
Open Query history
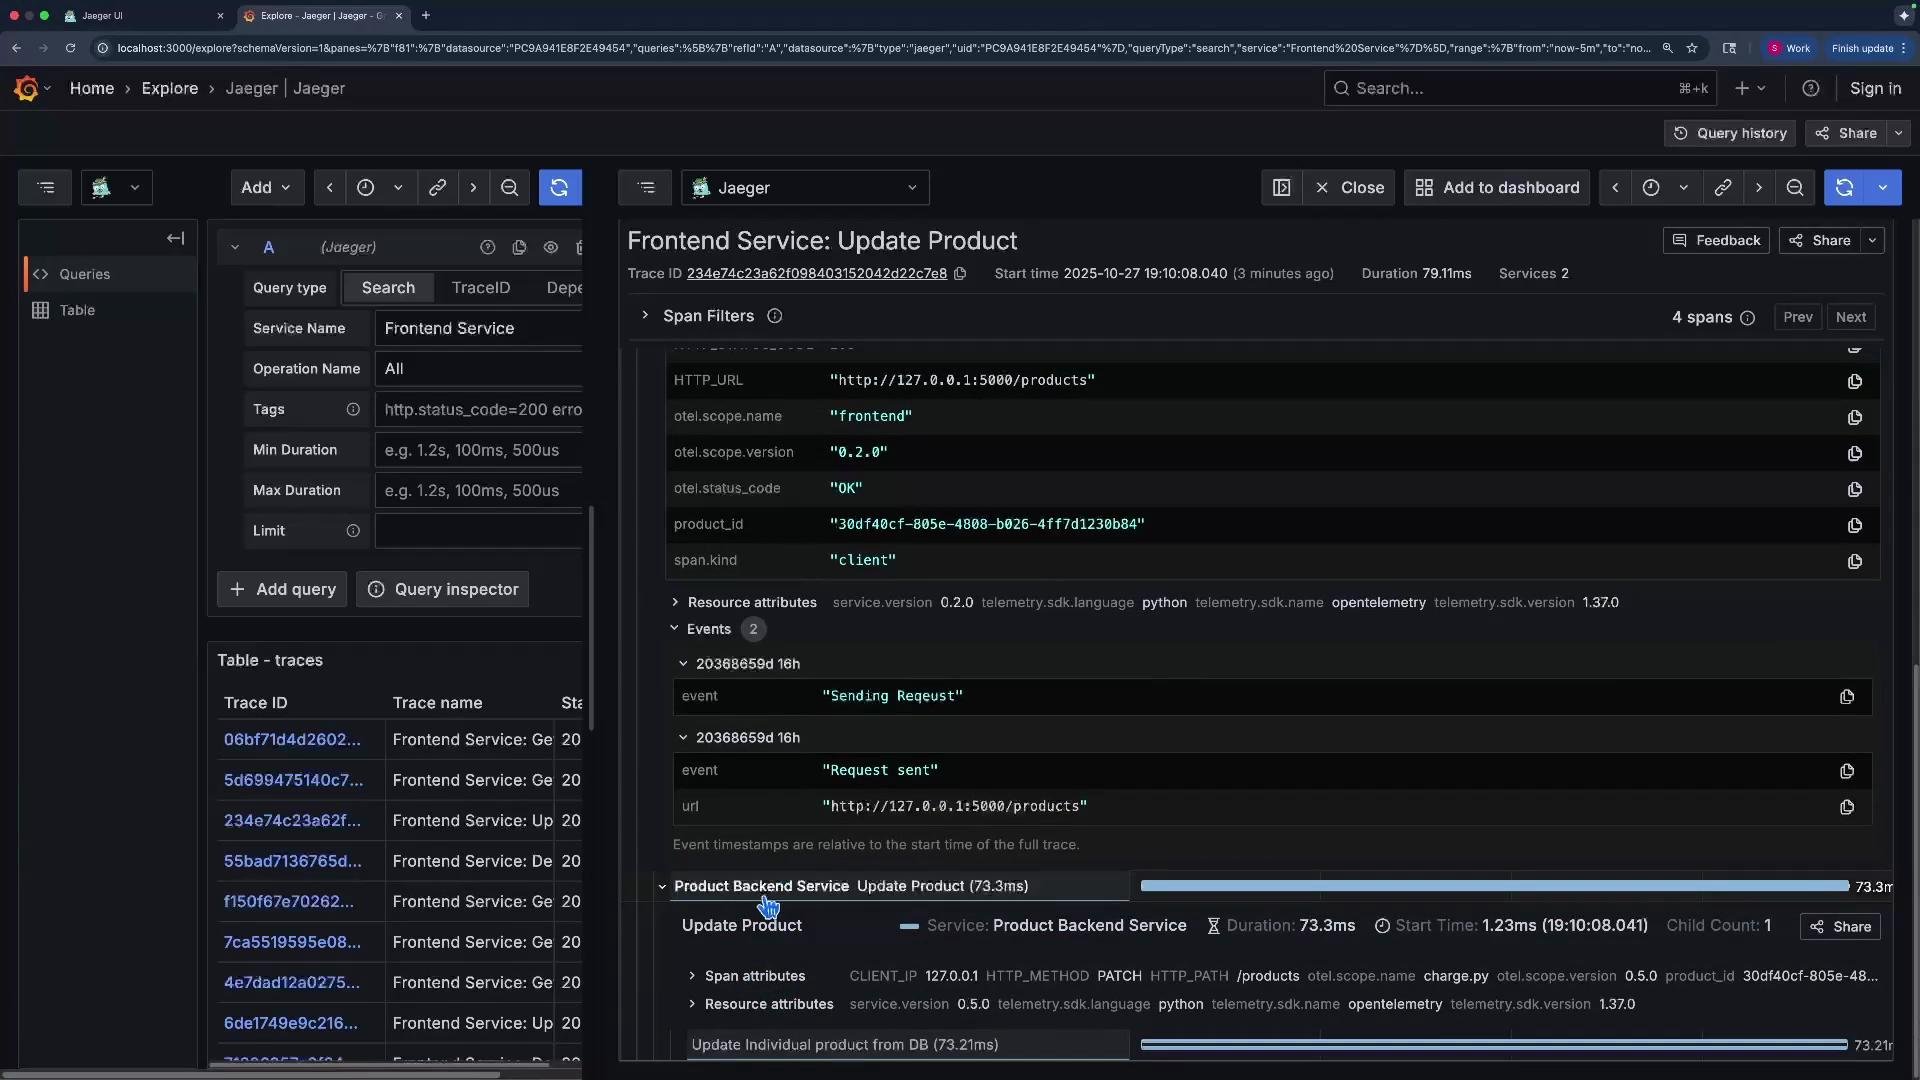tap(1730, 133)
